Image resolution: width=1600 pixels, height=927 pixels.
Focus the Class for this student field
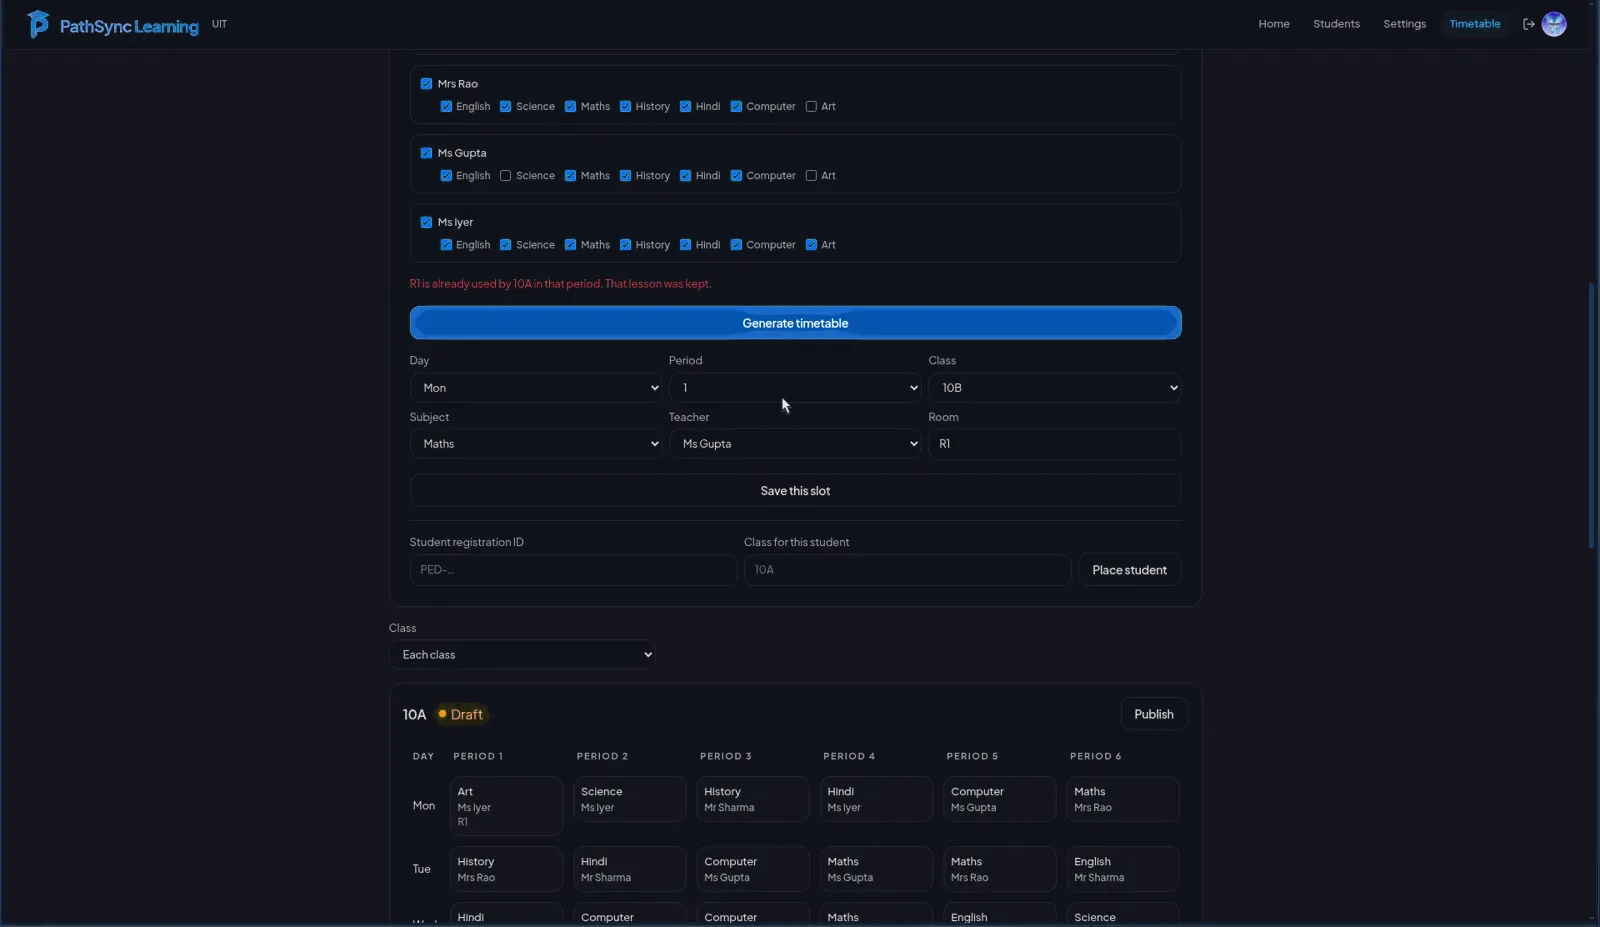tap(907, 570)
